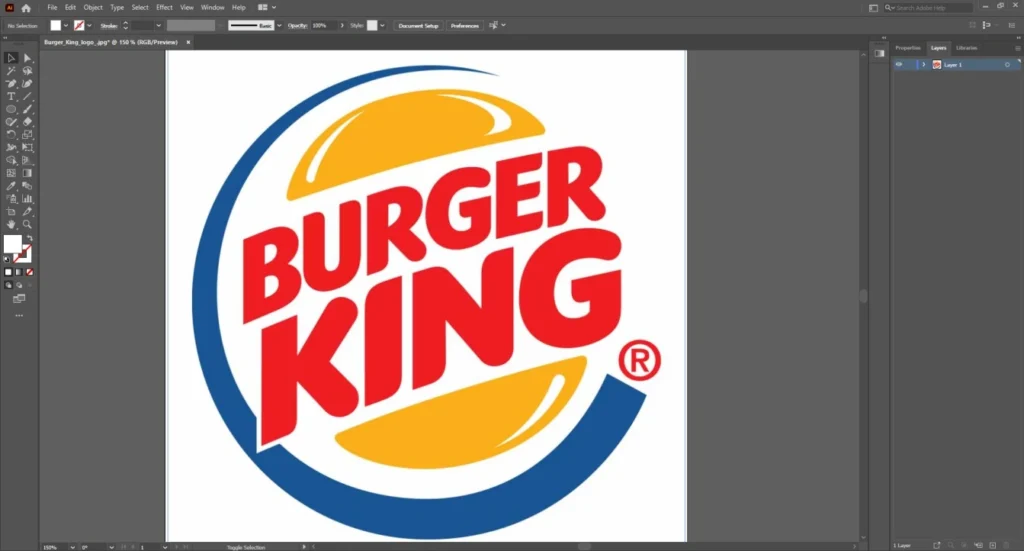The image size is (1024, 551).
Task: Select the Free Transform tool
Action: tap(27, 148)
